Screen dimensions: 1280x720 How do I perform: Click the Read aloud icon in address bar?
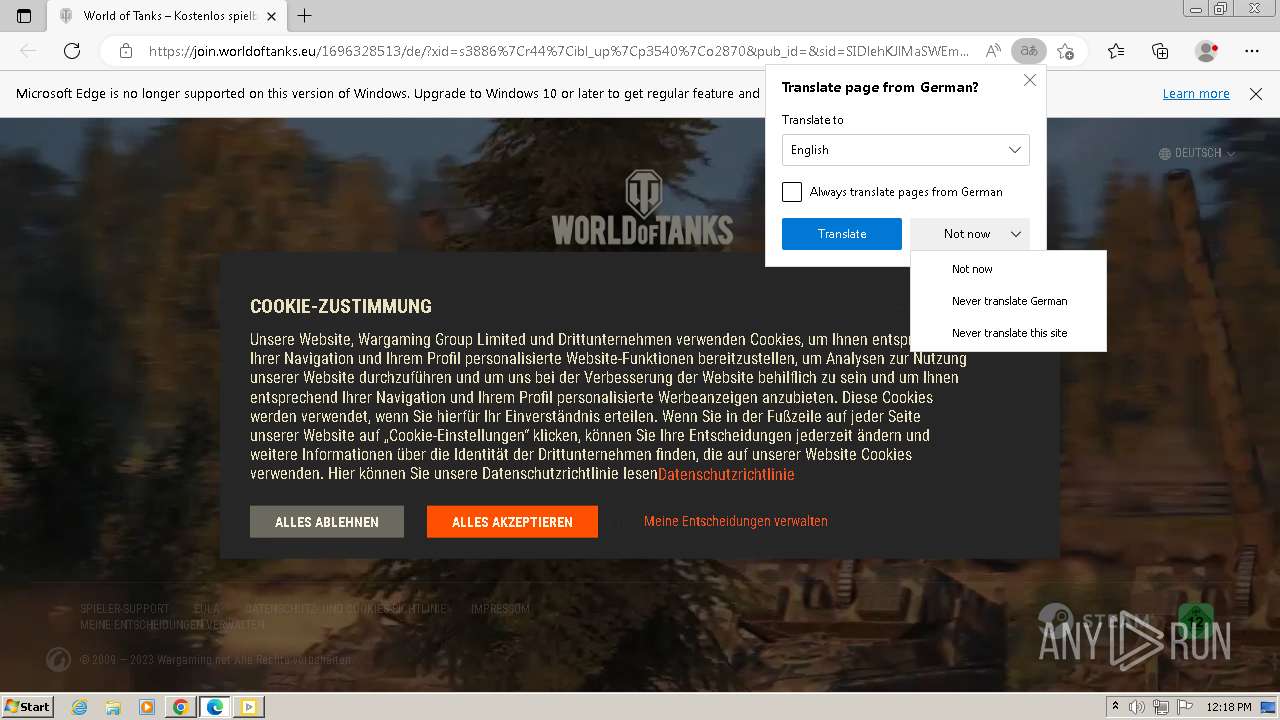click(x=993, y=51)
